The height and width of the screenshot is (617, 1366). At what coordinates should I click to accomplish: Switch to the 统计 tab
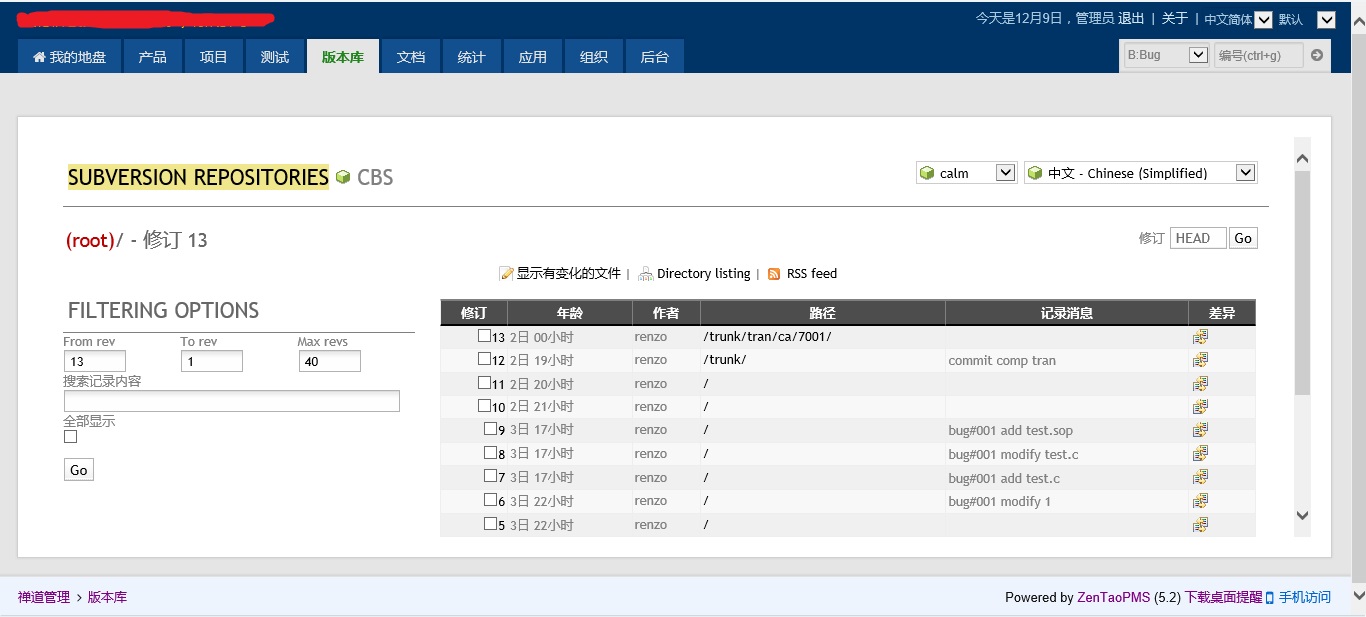click(x=472, y=57)
